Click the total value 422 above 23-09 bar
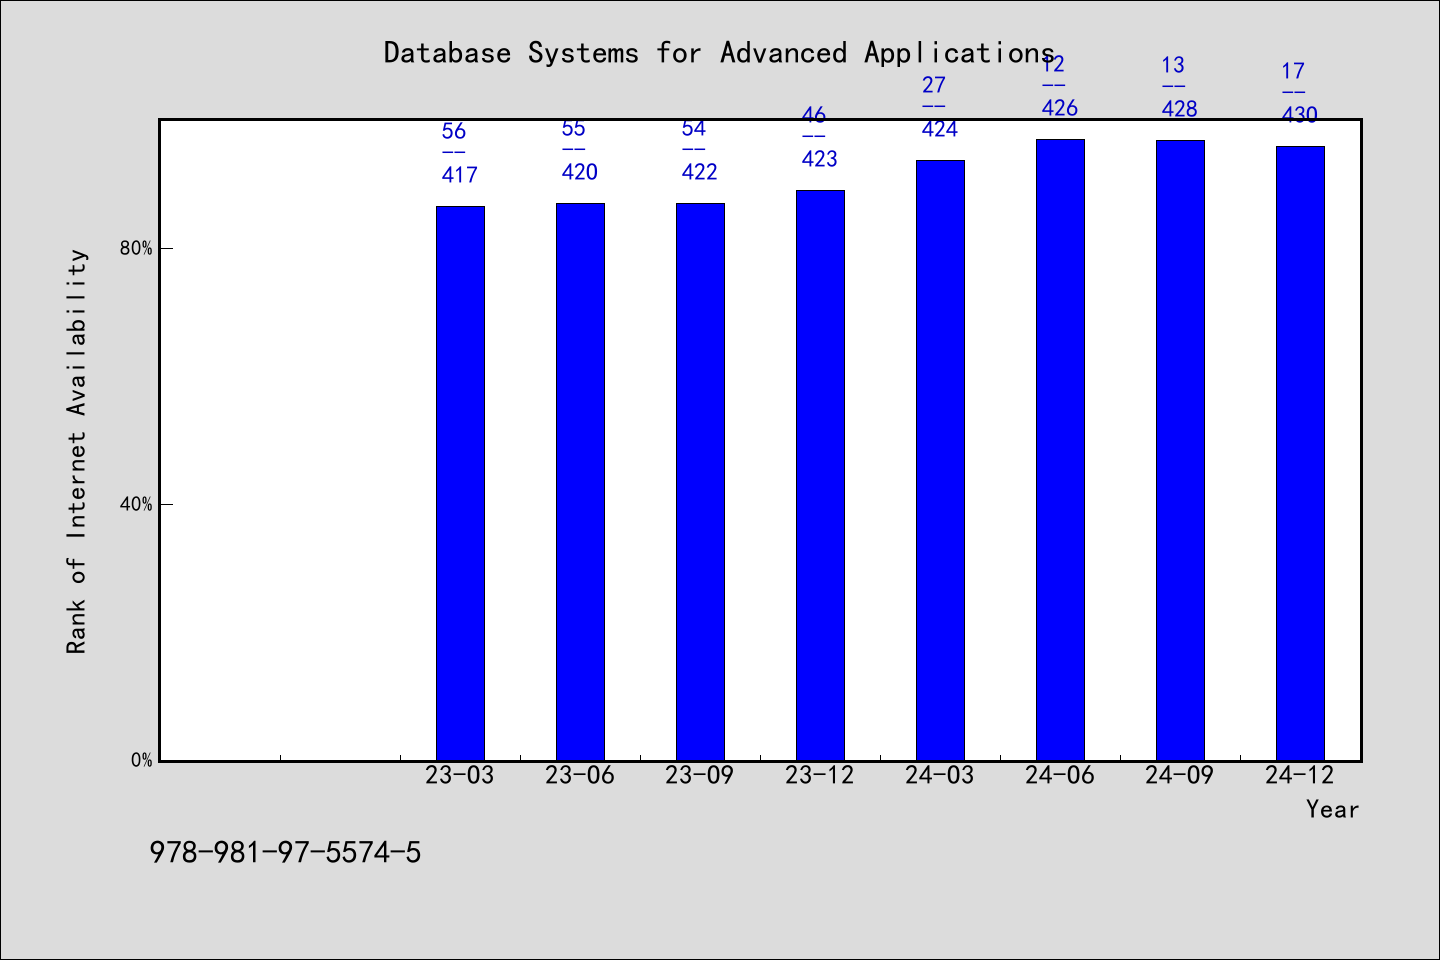This screenshot has height=960, width=1440. point(700,172)
